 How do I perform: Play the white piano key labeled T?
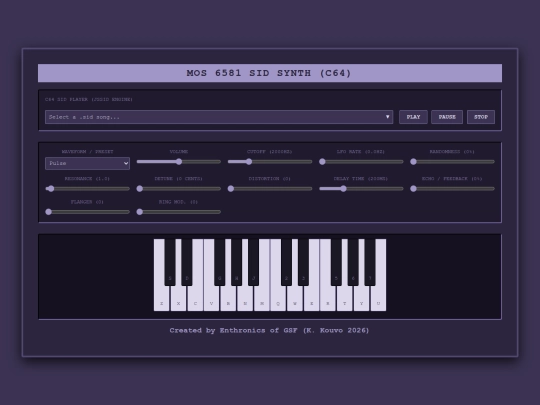tap(344, 298)
